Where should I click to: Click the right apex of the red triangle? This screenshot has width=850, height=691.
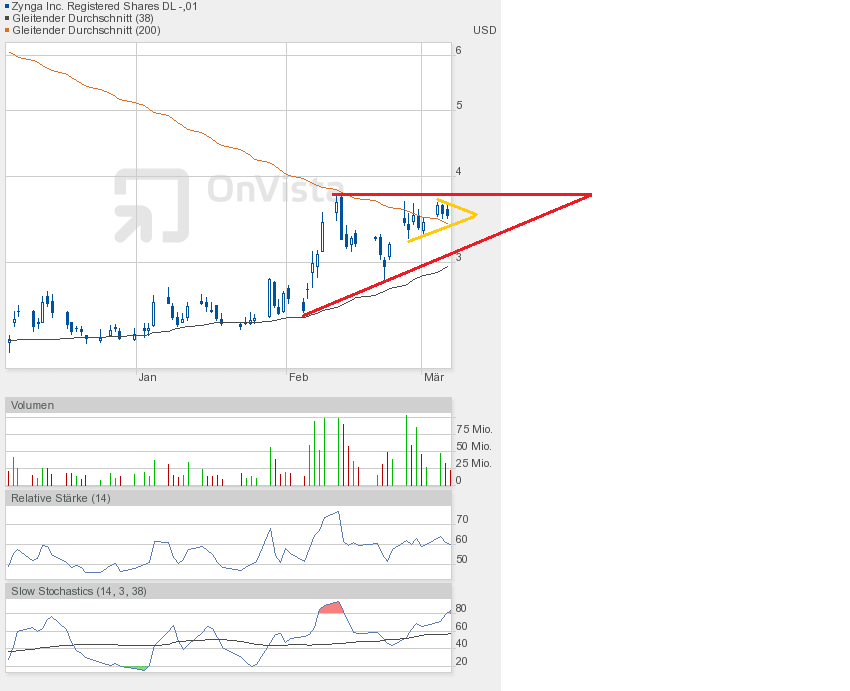pos(590,195)
